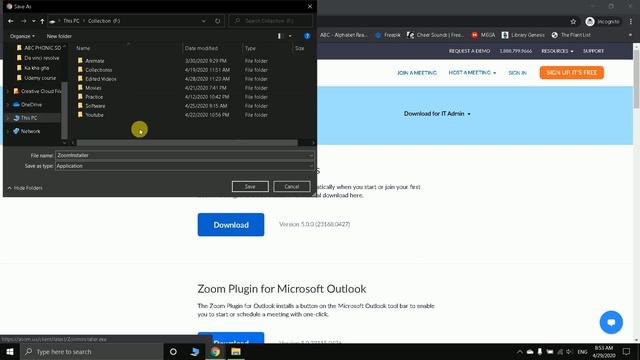Open recent locations dropdown arrow
Screen dimensions: 640x360
[33, 21]
